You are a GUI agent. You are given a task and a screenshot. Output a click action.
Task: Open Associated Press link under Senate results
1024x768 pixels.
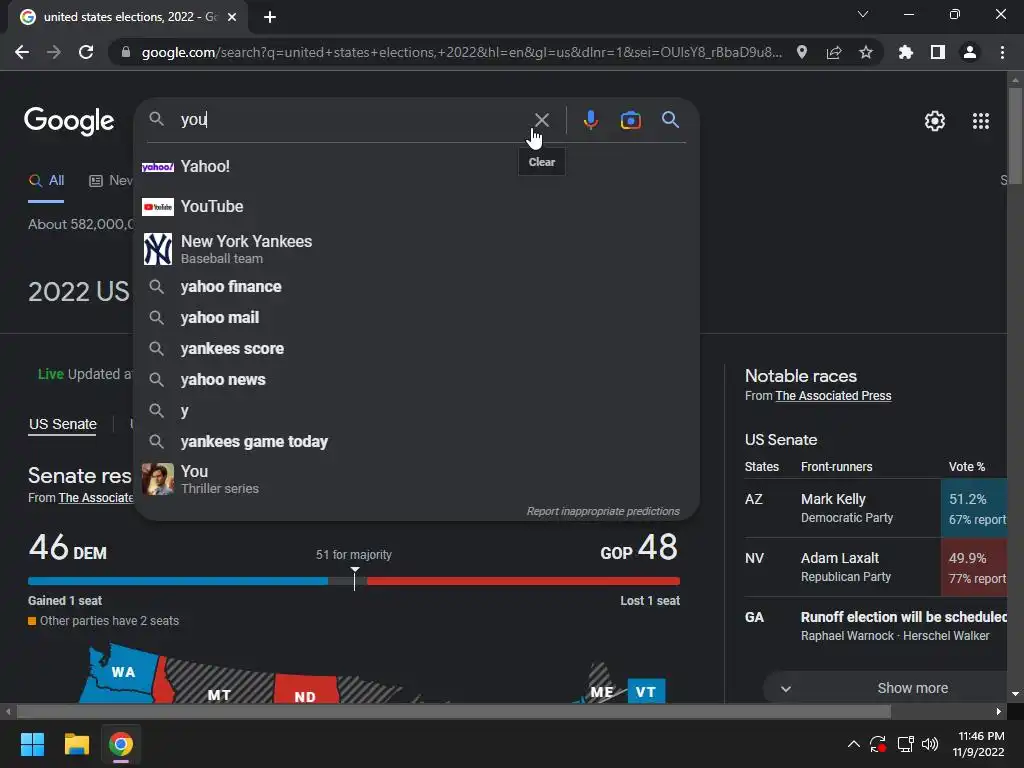click(96, 498)
